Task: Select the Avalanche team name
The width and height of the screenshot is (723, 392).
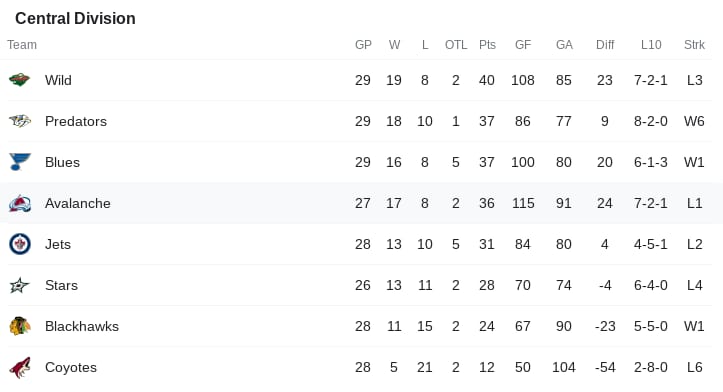Action: [77, 203]
